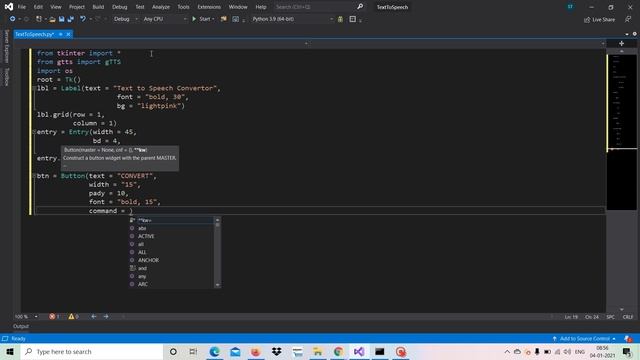Open the Project menu

[77, 7]
